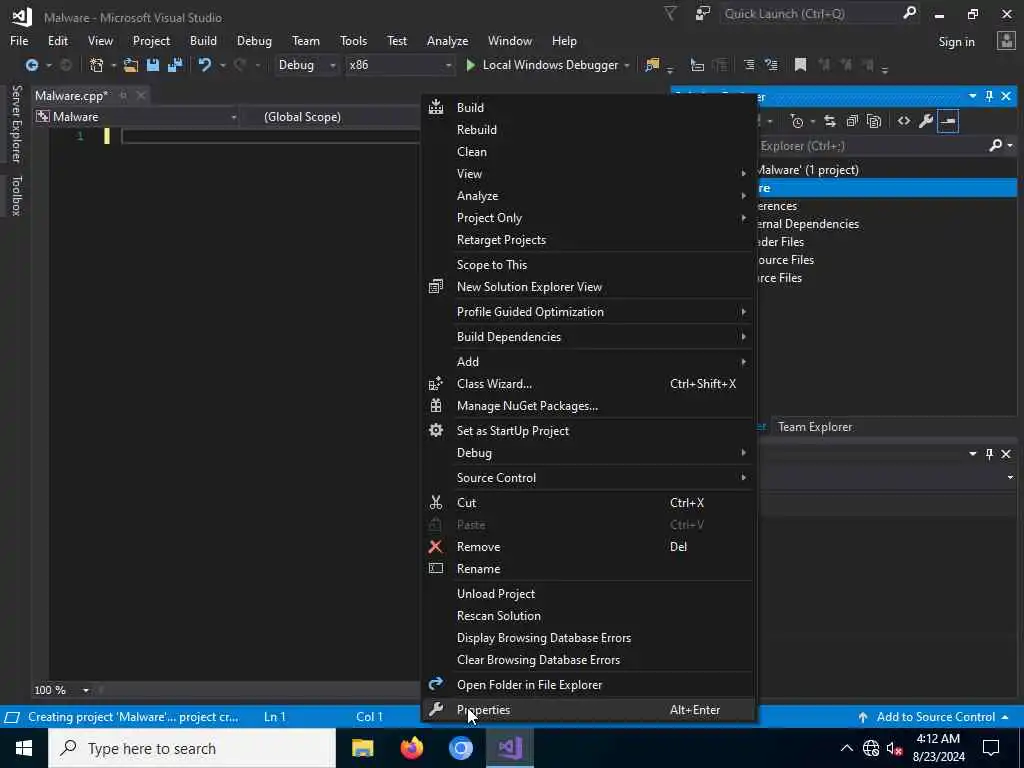Image resolution: width=1024 pixels, height=768 pixels.
Task: Expand the Local Windows Debugger dropdown arrow
Action: (627, 65)
